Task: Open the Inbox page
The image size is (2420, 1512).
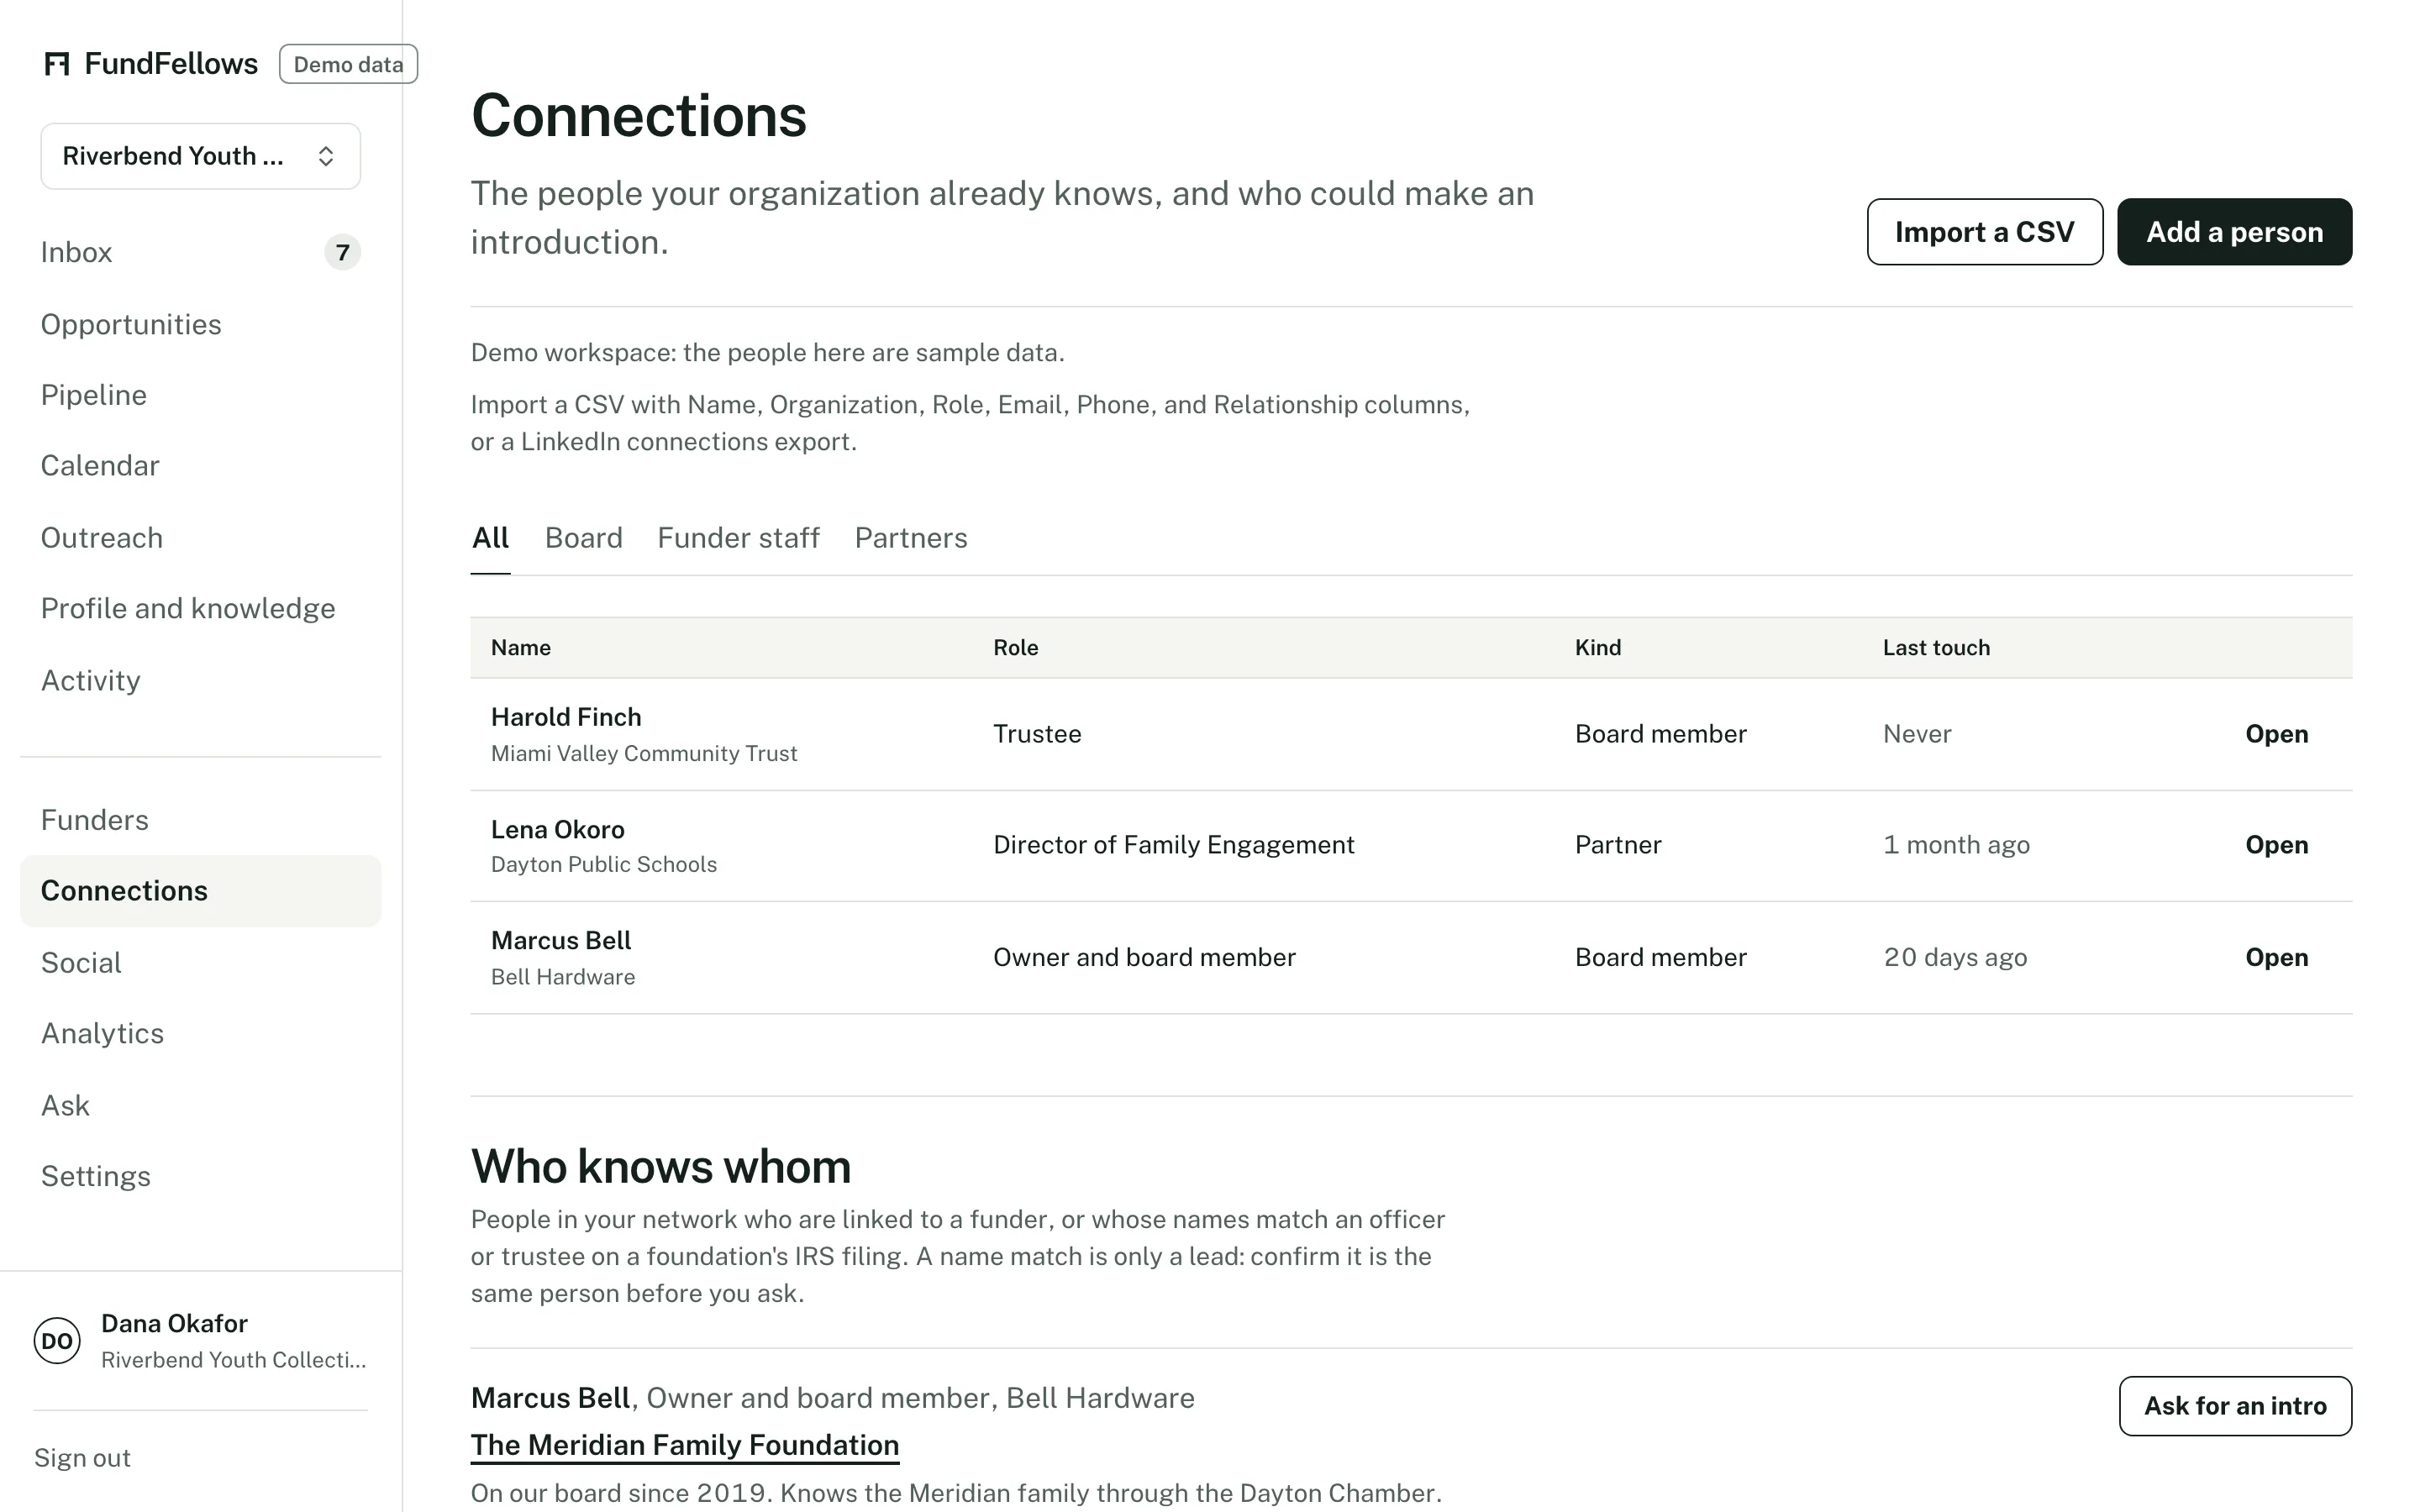Action: coord(200,252)
